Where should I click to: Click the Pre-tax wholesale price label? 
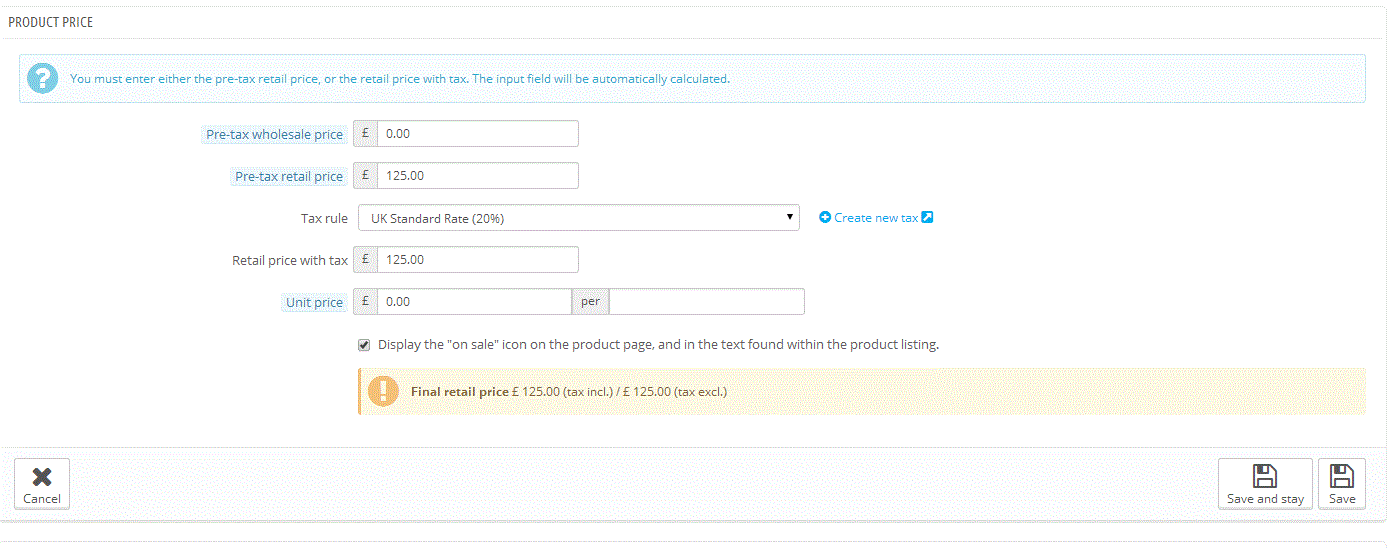tap(274, 134)
